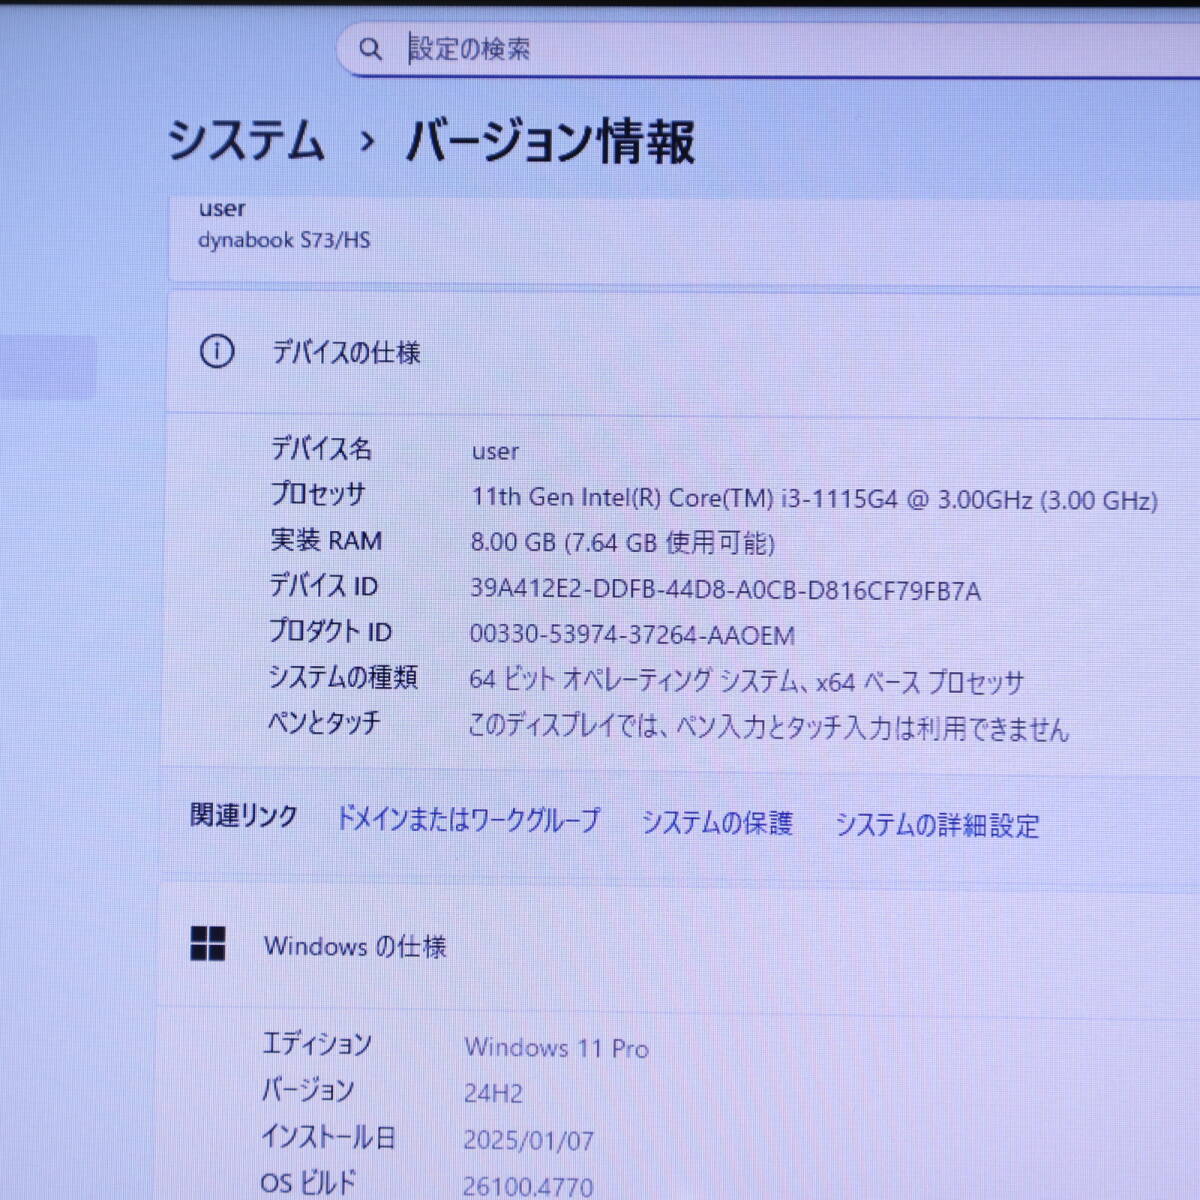Viewport: 1200px width, 1200px height.
Task: Click the システムの種類 value text
Action: 746,681
